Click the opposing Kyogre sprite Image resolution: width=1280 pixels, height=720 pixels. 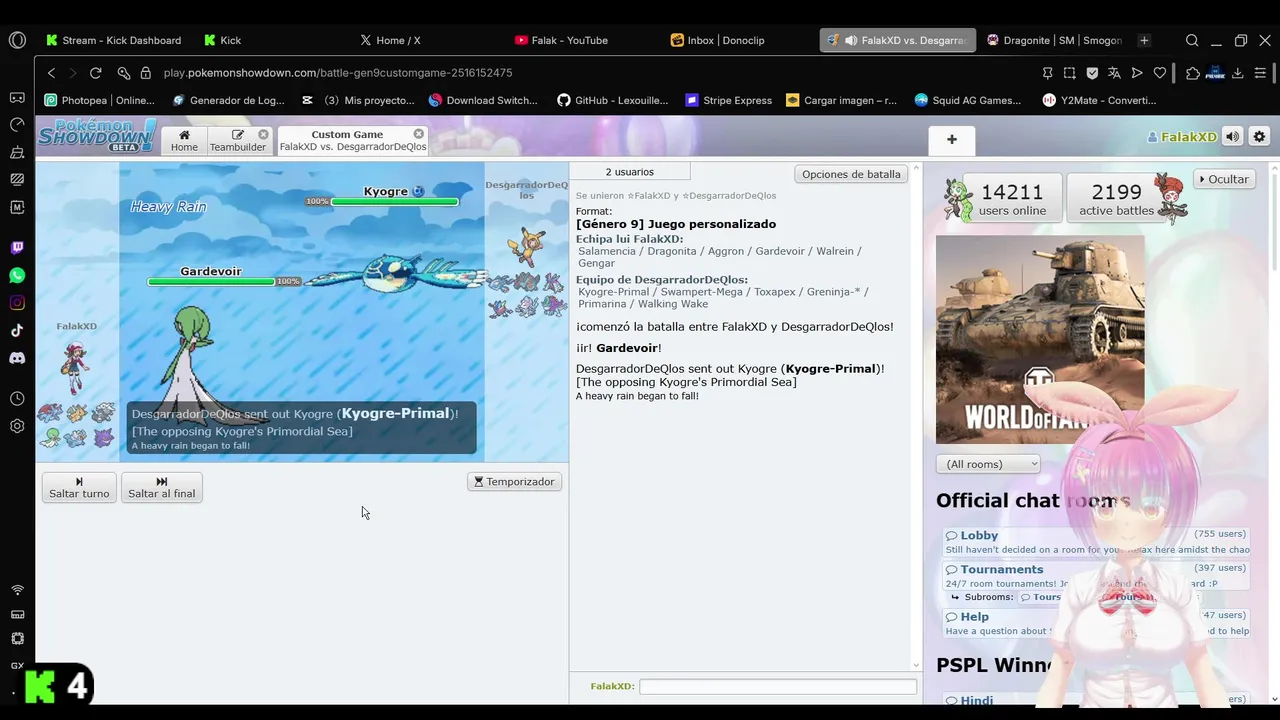395,273
